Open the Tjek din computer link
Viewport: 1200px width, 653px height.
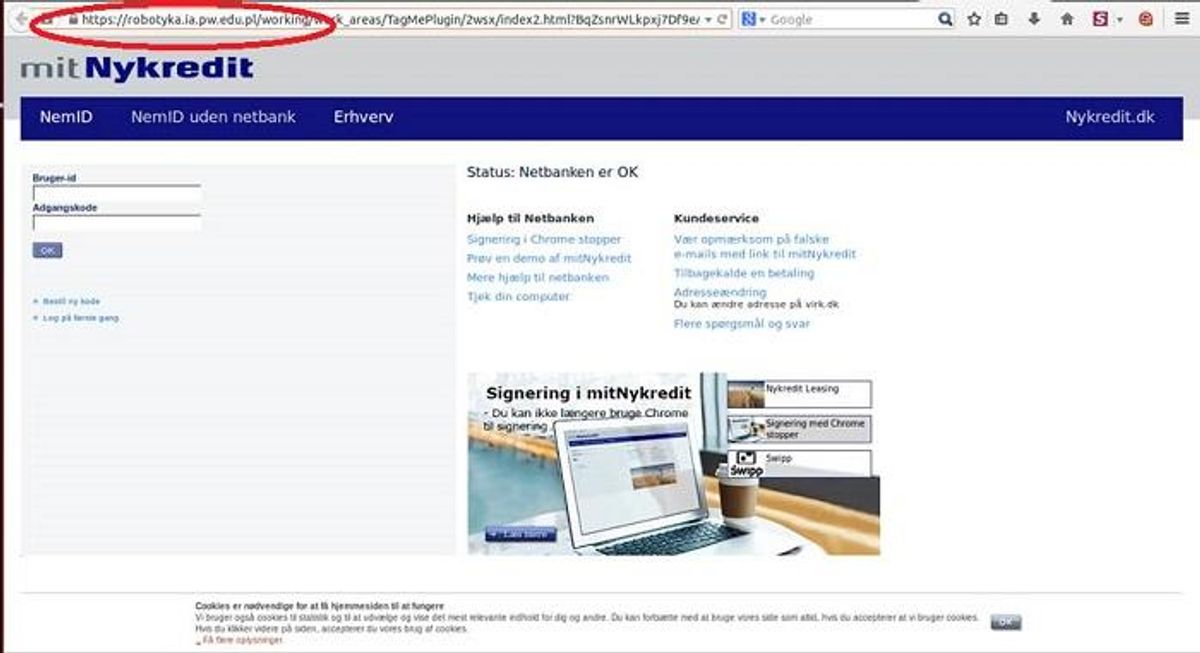pyautogui.click(x=518, y=297)
